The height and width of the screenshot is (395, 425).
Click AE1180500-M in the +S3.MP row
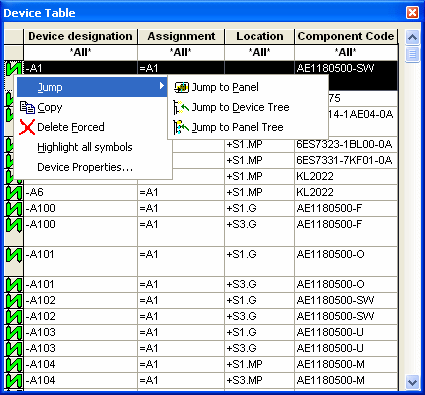[x=330, y=380]
